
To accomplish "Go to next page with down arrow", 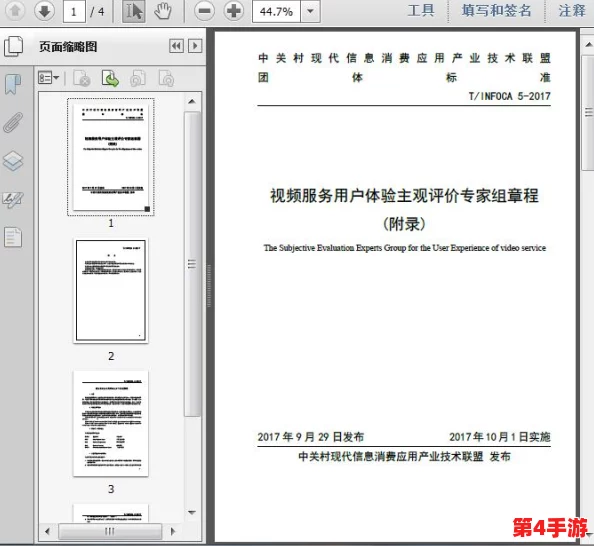I will click(x=44, y=11).
